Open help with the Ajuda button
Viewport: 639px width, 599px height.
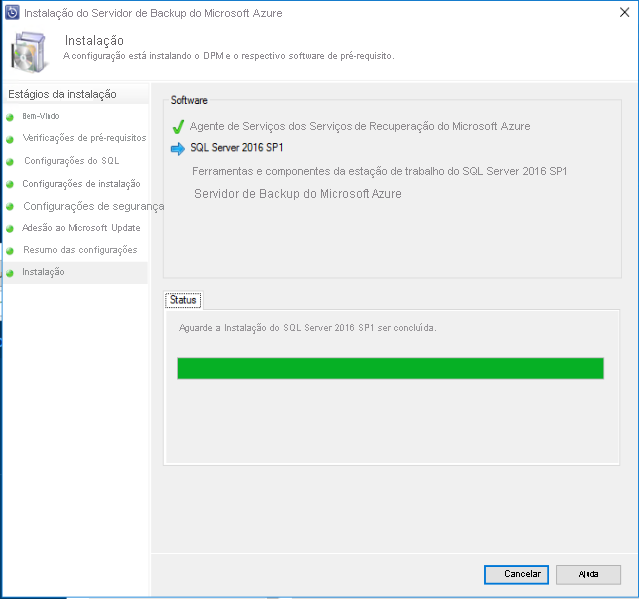tap(588, 574)
